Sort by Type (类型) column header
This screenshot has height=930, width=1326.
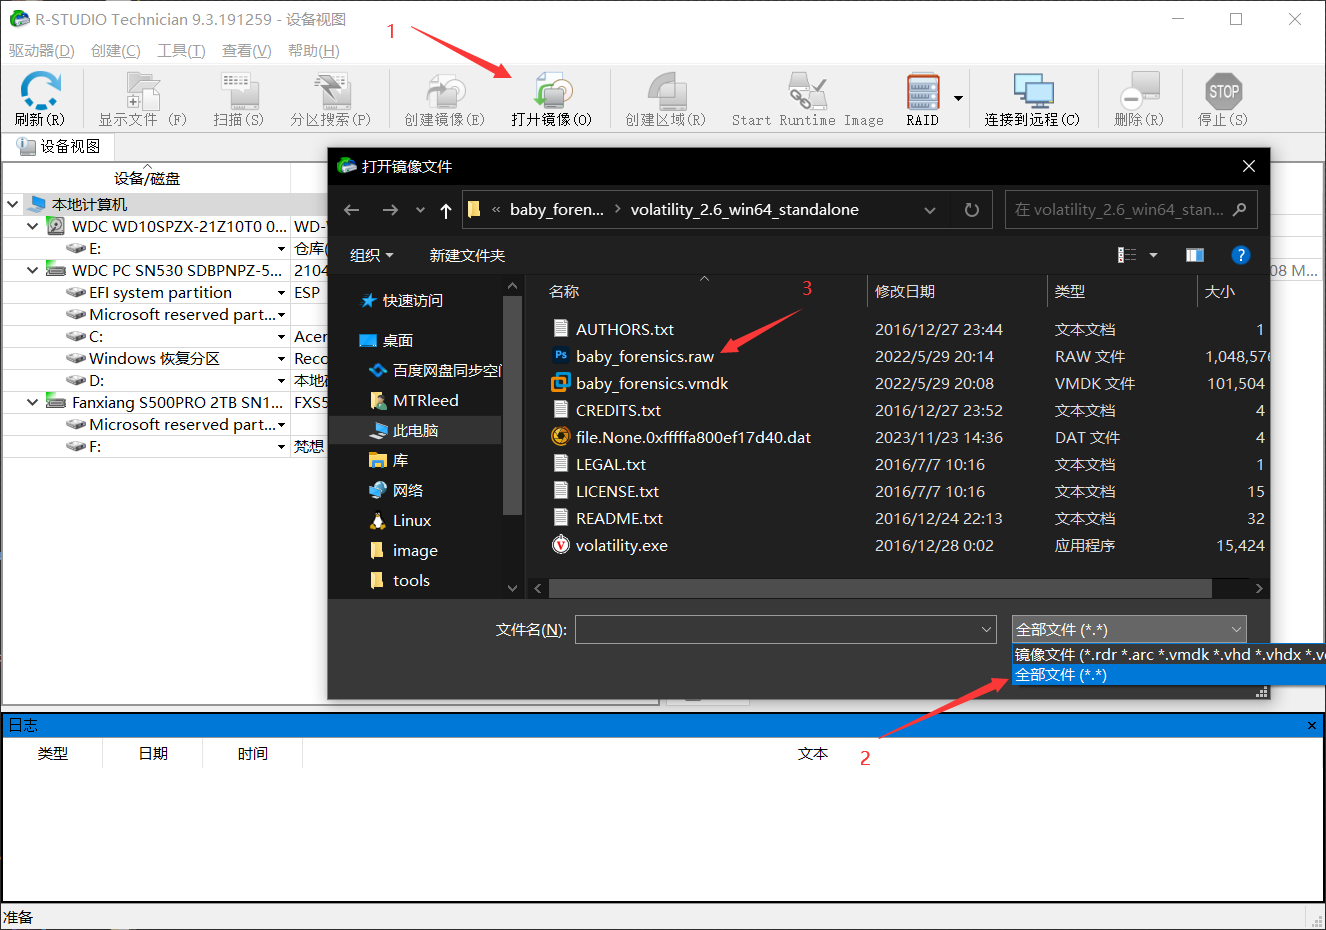(x=1070, y=291)
